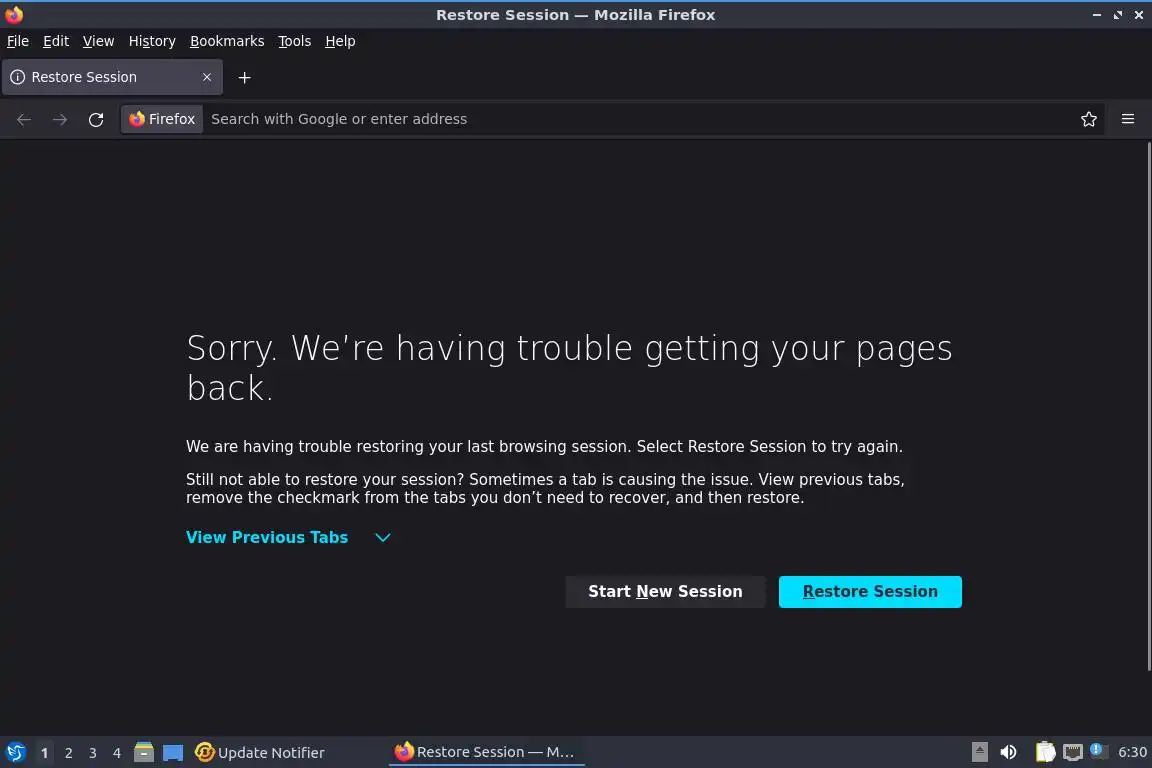Screen dimensions: 1152x768
Task: Click the removable media eject tray icon
Action: (979, 752)
